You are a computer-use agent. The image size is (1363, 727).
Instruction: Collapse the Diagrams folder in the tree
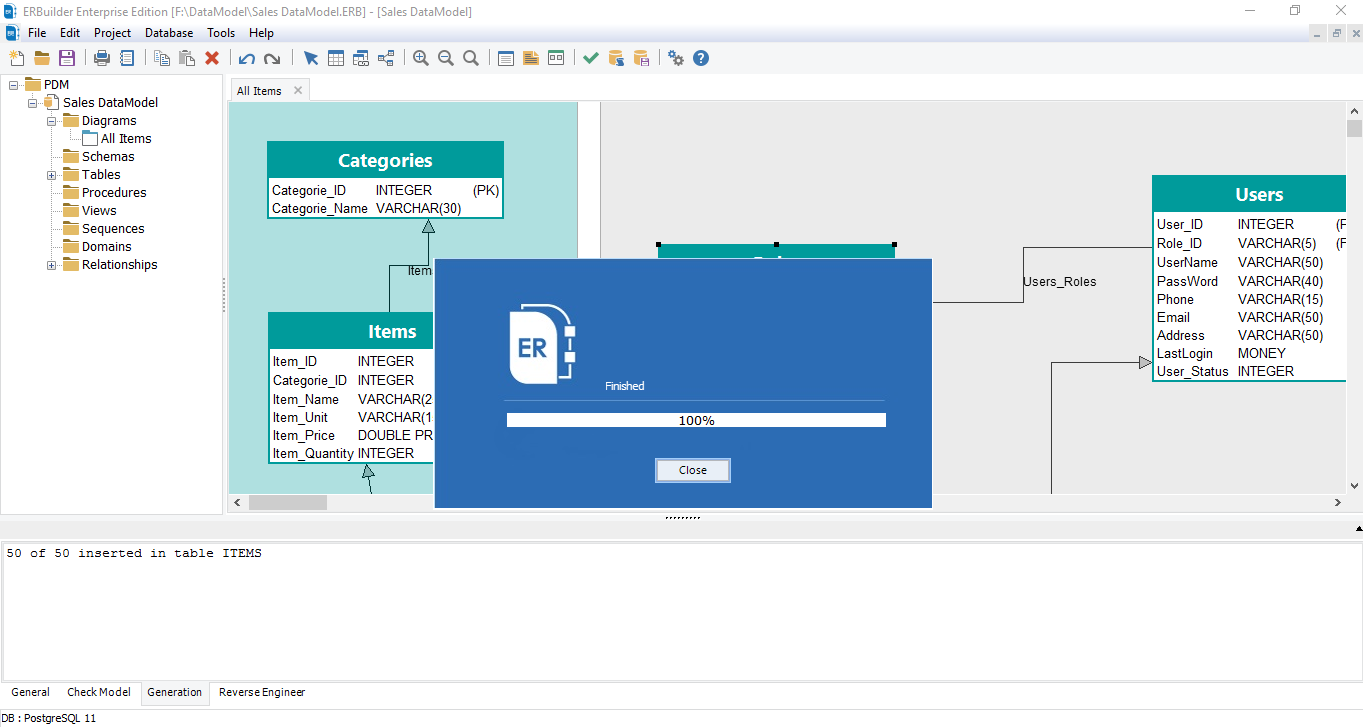(51, 120)
